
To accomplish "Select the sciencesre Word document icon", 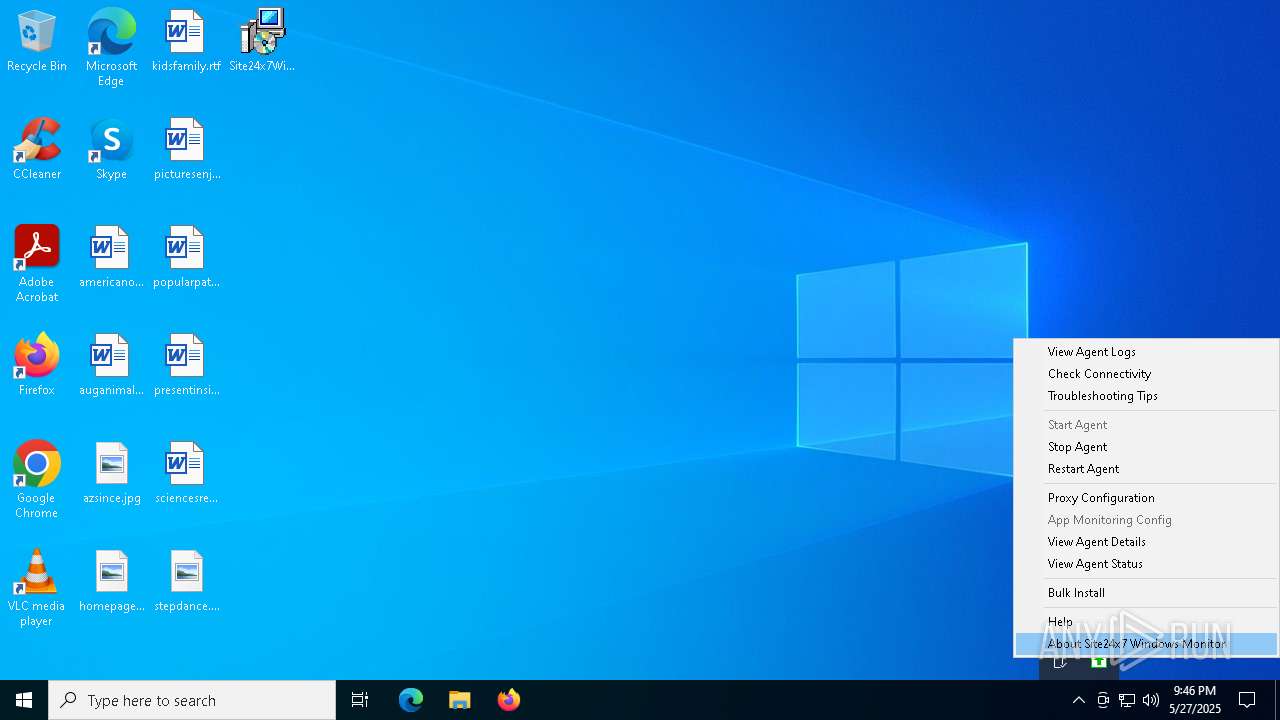I will (x=186, y=474).
